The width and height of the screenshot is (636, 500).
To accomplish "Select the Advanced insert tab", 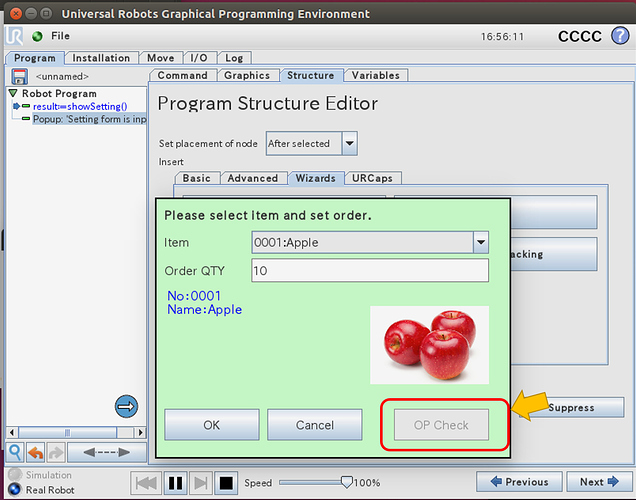I will tap(253, 178).
